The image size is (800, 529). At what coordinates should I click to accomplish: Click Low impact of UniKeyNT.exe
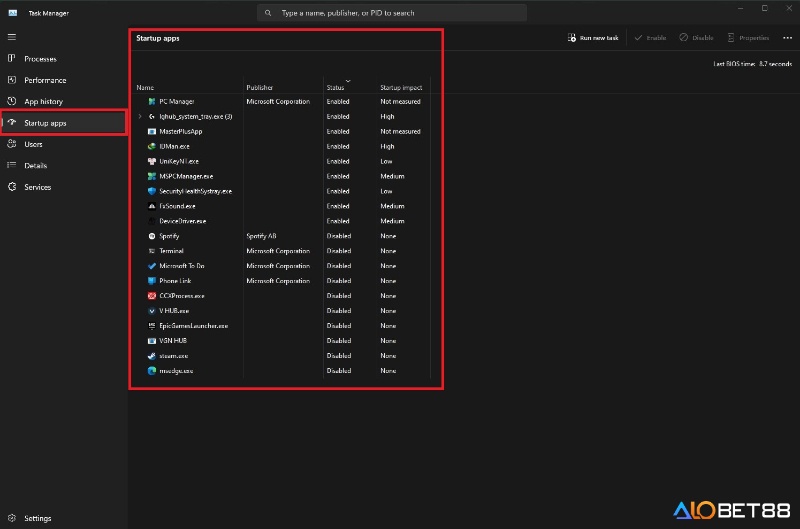tap(386, 161)
